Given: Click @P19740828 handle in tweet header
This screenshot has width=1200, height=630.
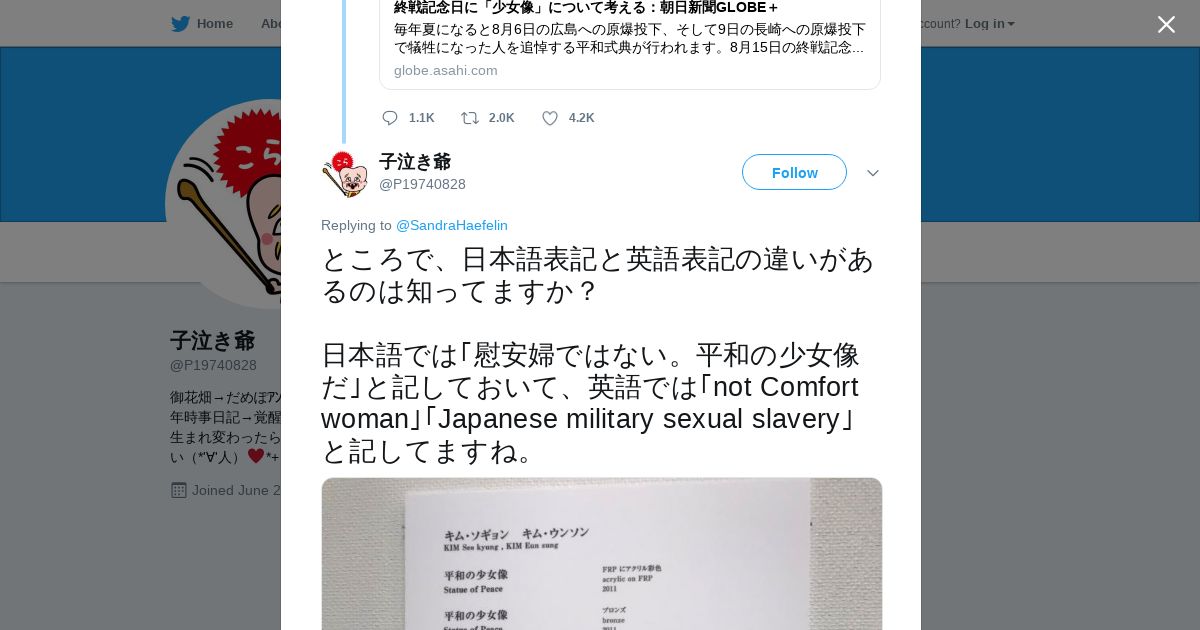Looking at the screenshot, I should (422, 184).
